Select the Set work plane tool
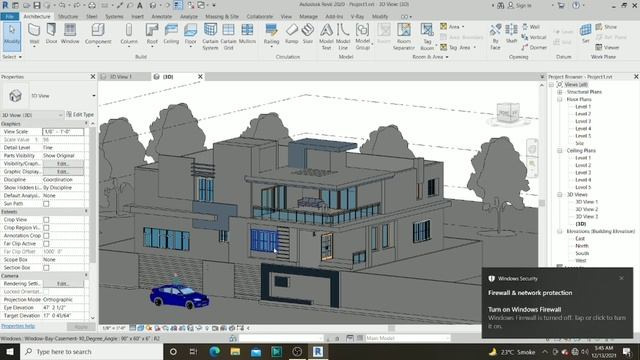Screen dimensions: 640x360 click(x=585, y=33)
